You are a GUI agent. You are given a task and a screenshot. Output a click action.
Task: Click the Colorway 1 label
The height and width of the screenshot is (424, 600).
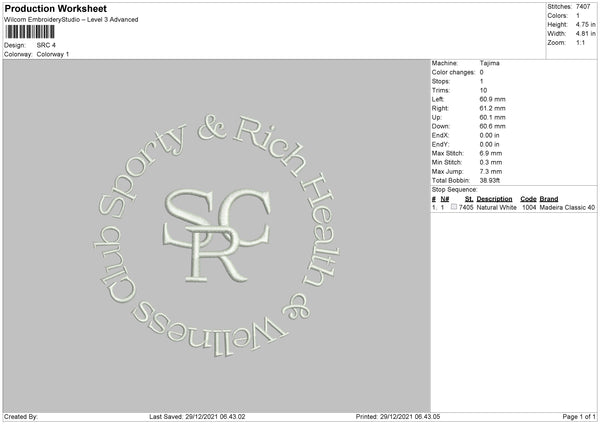point(53,54)
